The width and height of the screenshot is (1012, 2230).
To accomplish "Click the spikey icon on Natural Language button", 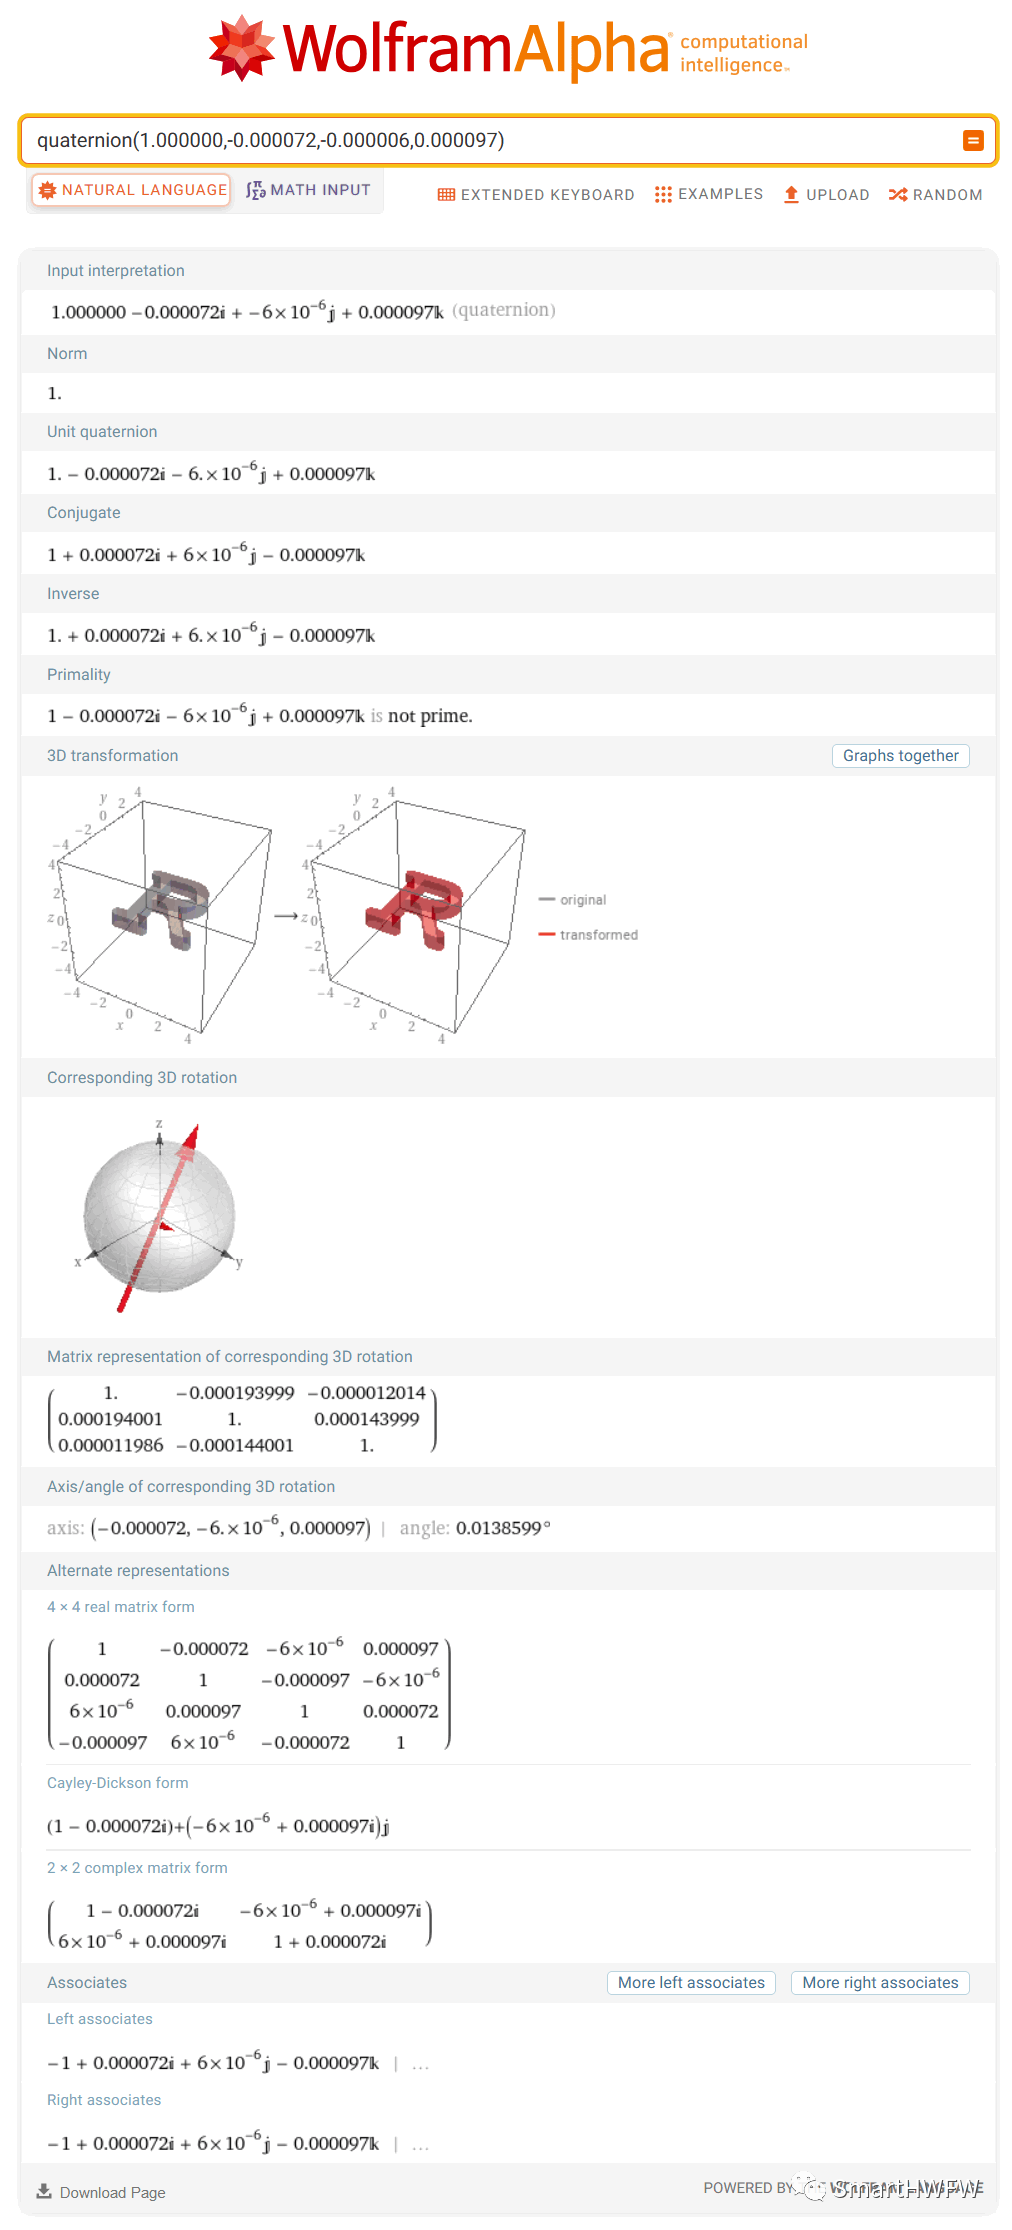I will [x=47, y=189].
